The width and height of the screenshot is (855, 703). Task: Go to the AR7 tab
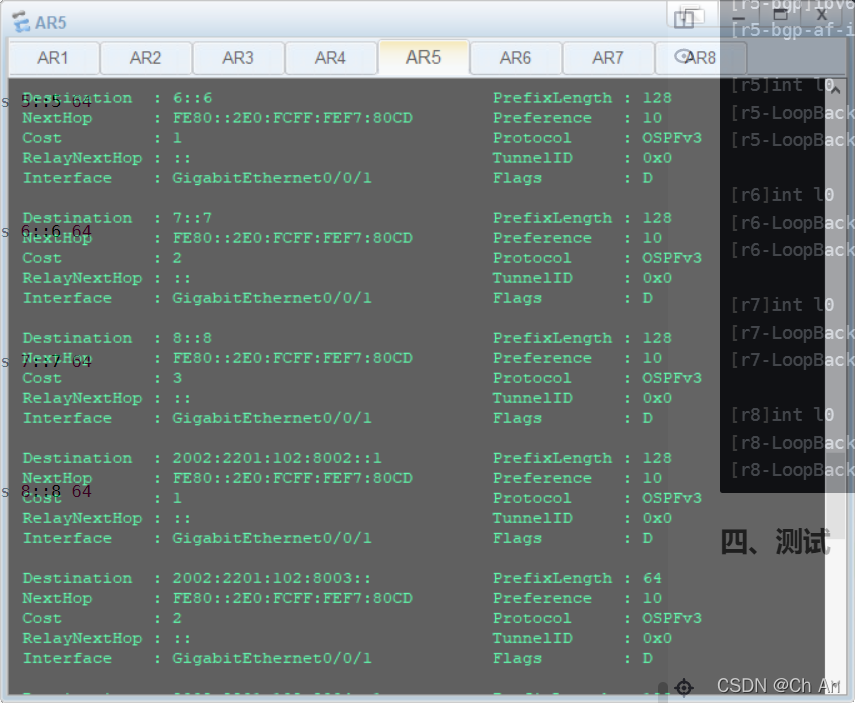[x=608, y=58]
